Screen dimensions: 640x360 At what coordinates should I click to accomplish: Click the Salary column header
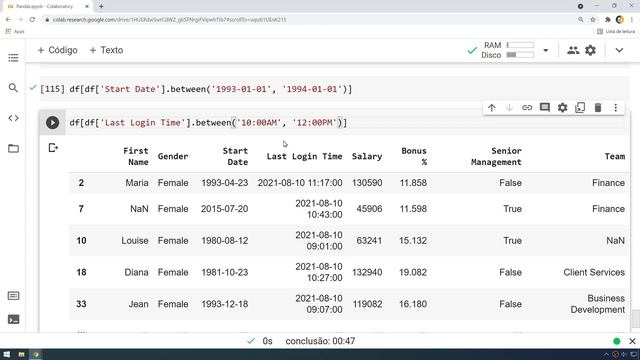pos(367,156)
